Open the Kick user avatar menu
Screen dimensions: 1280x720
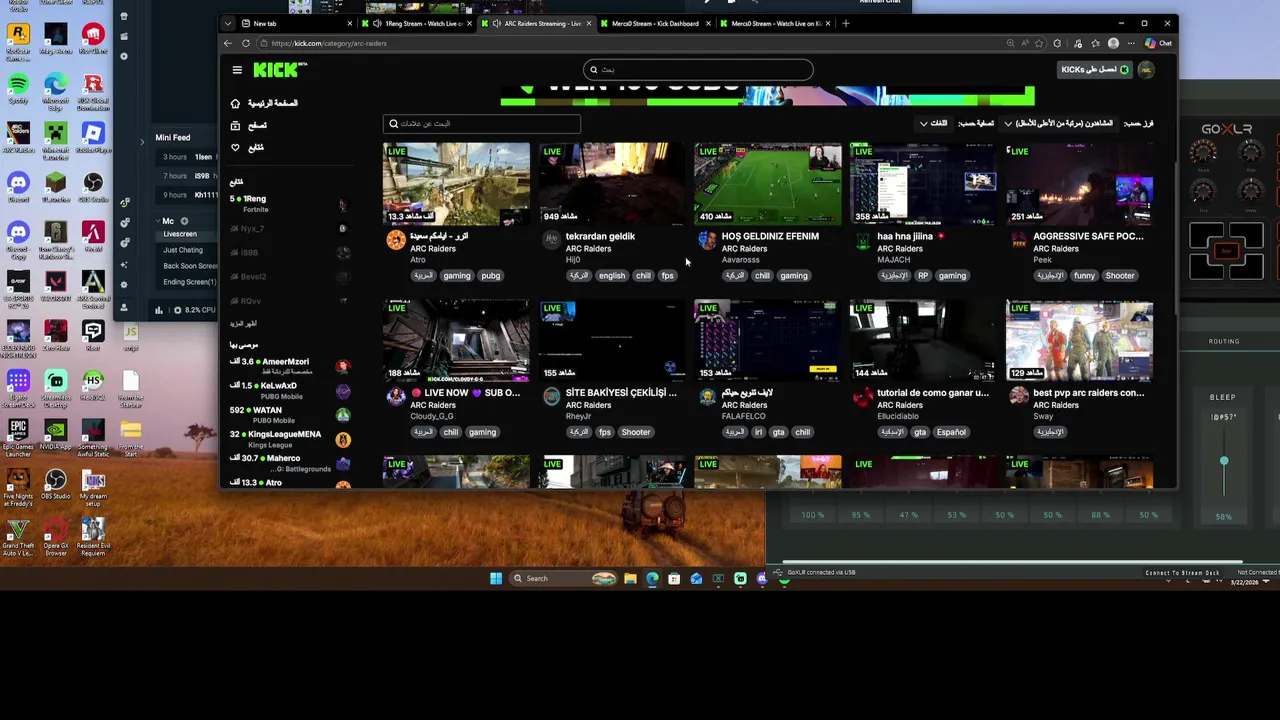click(x=1146, y=70)
